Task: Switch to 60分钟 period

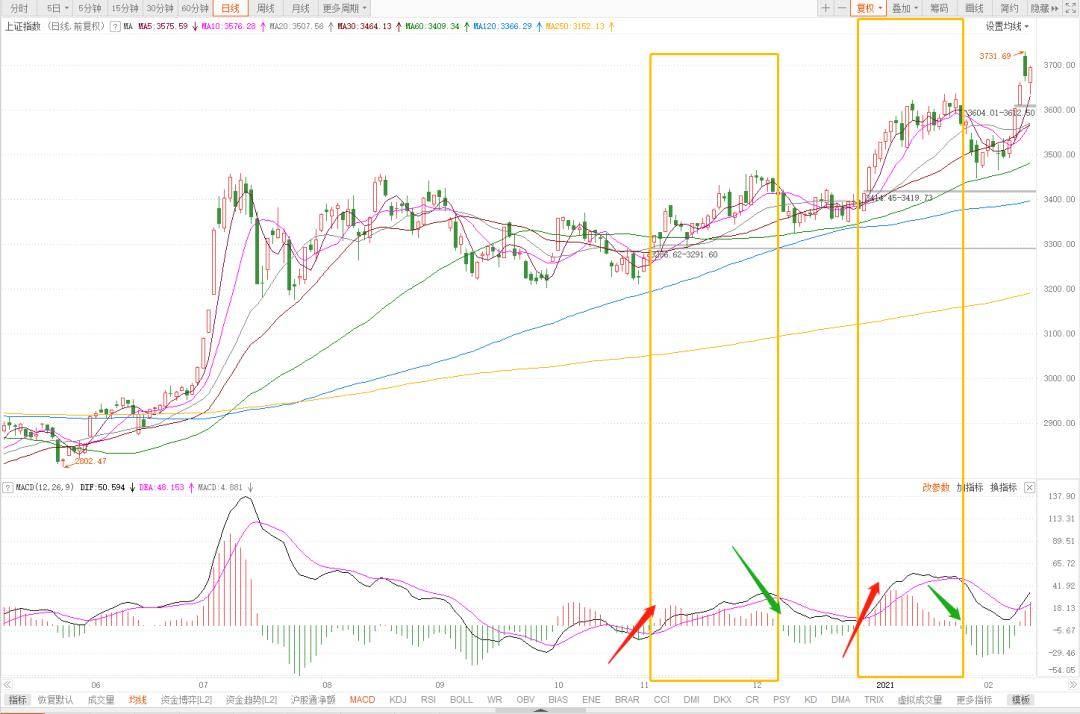Action: tap(195, 8)
